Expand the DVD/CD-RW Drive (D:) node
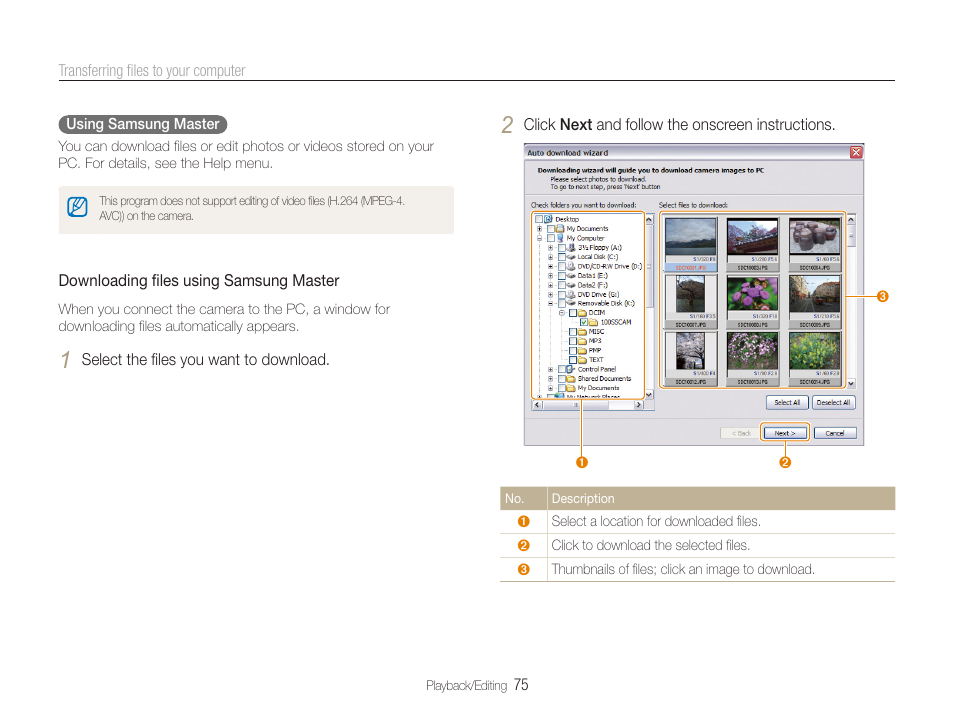This screenshot has width=954, height=720. click(551, 267)
